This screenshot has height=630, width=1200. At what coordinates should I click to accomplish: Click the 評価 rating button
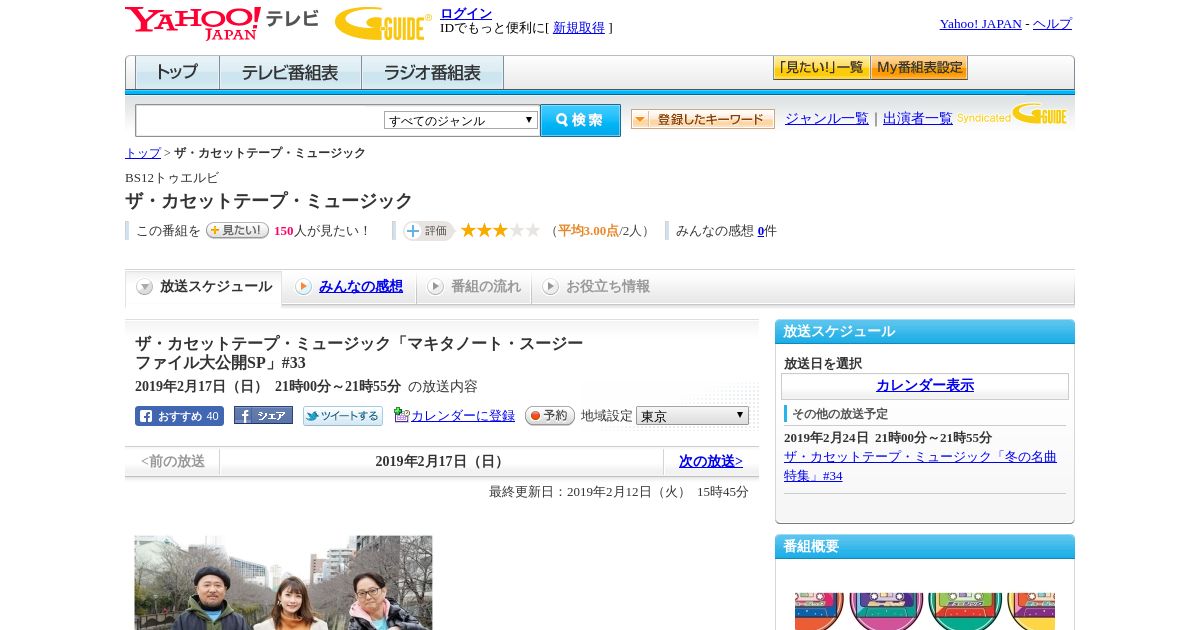point(428,231)
